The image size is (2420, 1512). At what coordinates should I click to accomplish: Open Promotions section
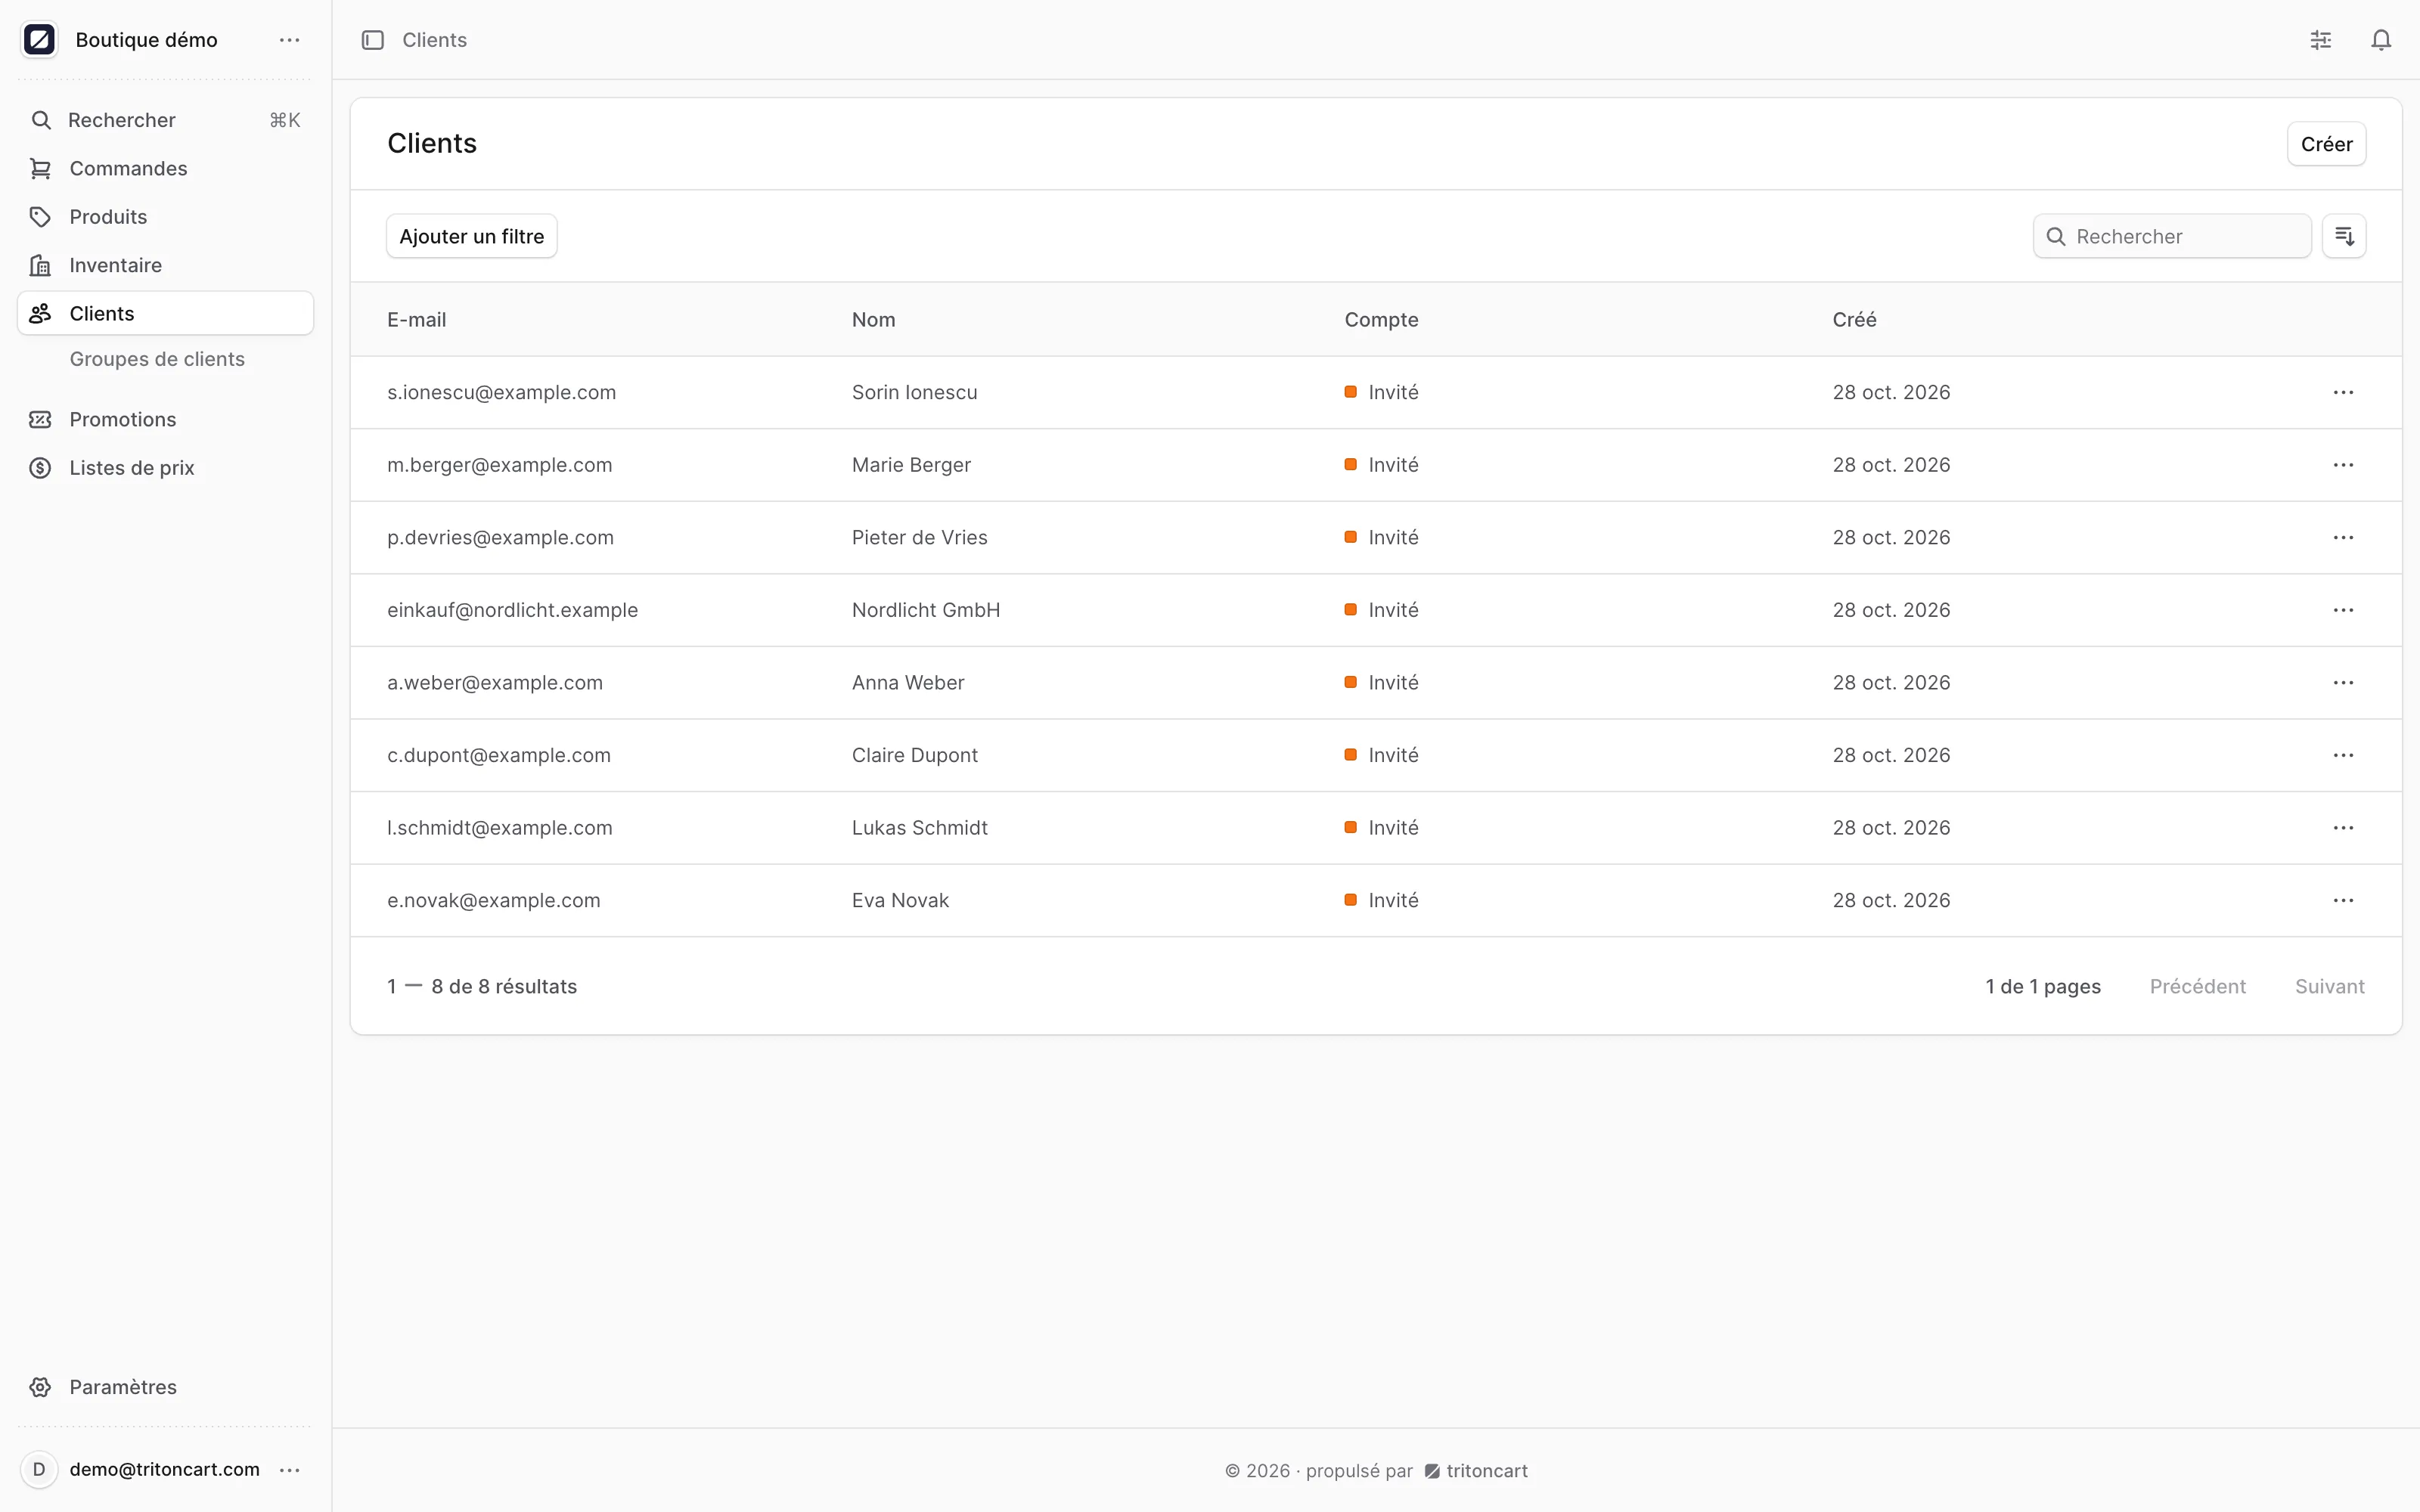[x=165, y=419]
